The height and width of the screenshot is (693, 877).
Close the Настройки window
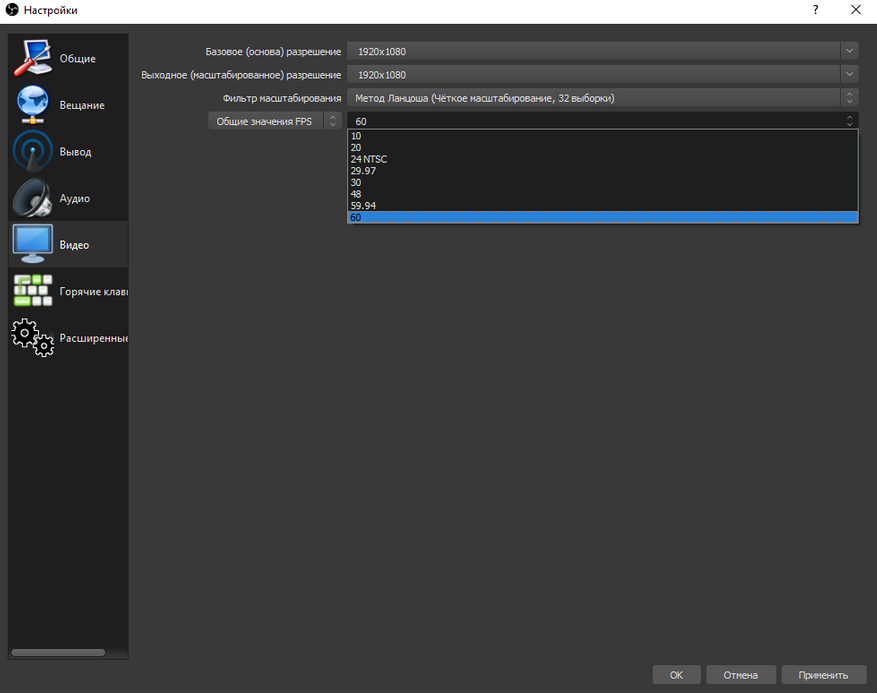(x=856, y=10)
